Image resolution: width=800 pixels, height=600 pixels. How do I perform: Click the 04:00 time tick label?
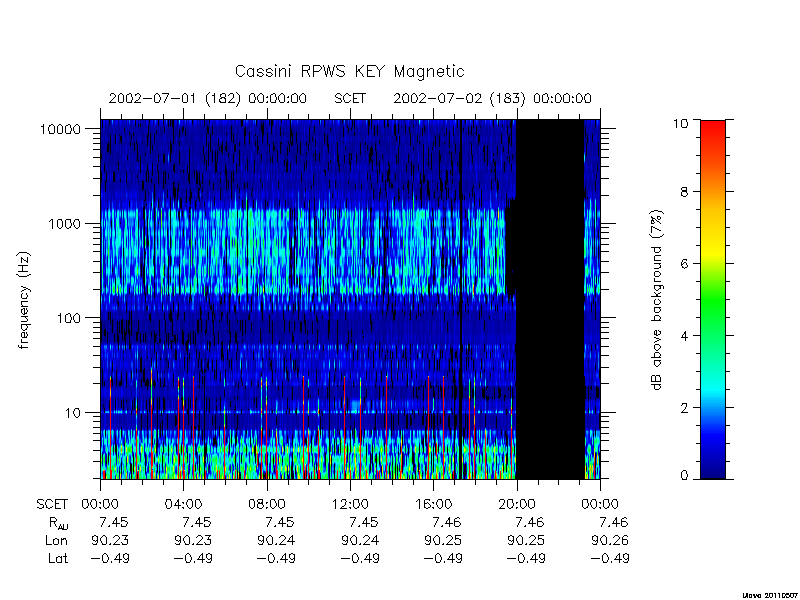(184, 505)
